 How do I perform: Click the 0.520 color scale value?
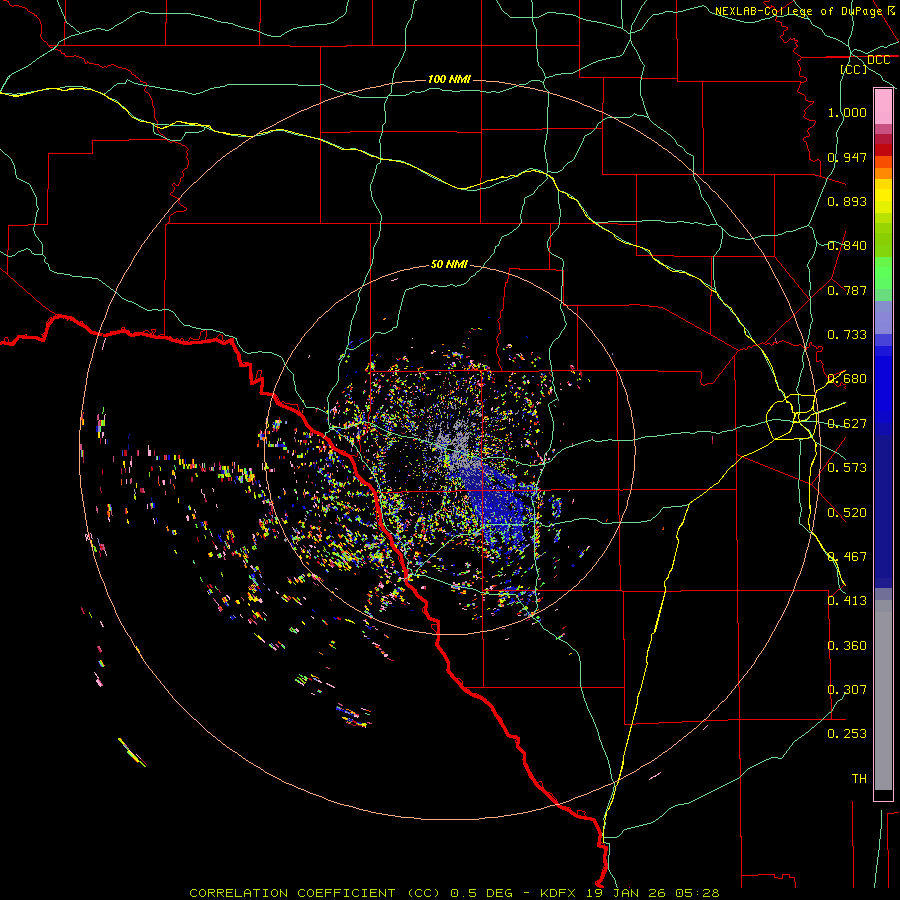847,513
